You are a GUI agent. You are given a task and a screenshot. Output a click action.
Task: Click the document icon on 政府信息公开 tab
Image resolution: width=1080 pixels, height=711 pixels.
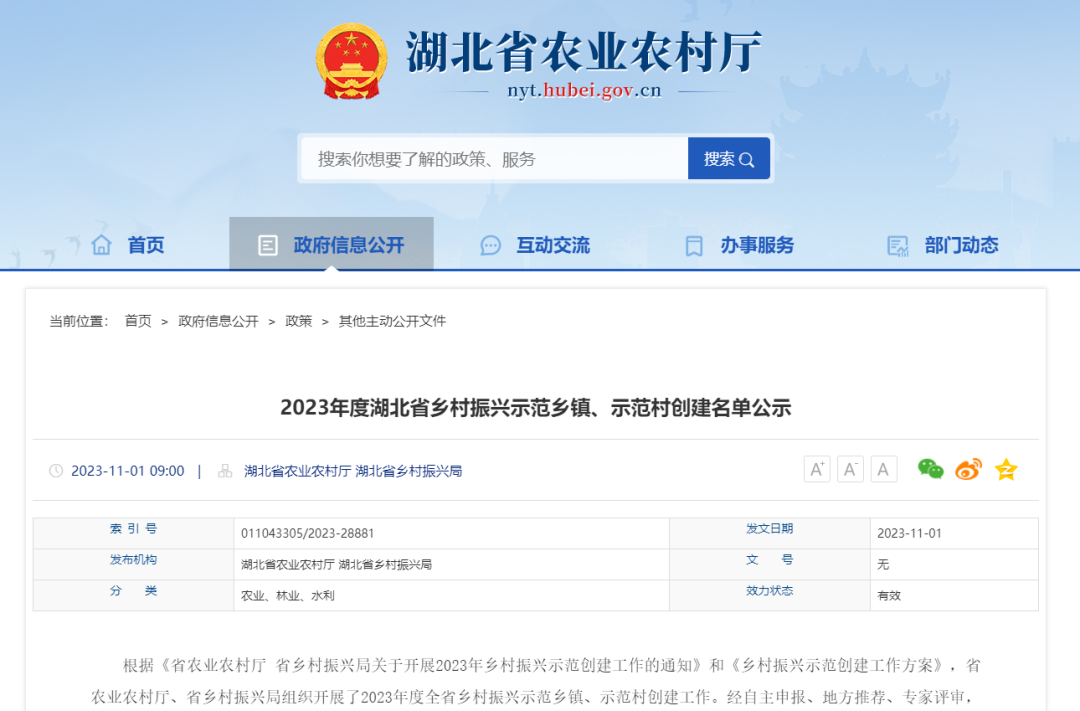pos(266,244)
